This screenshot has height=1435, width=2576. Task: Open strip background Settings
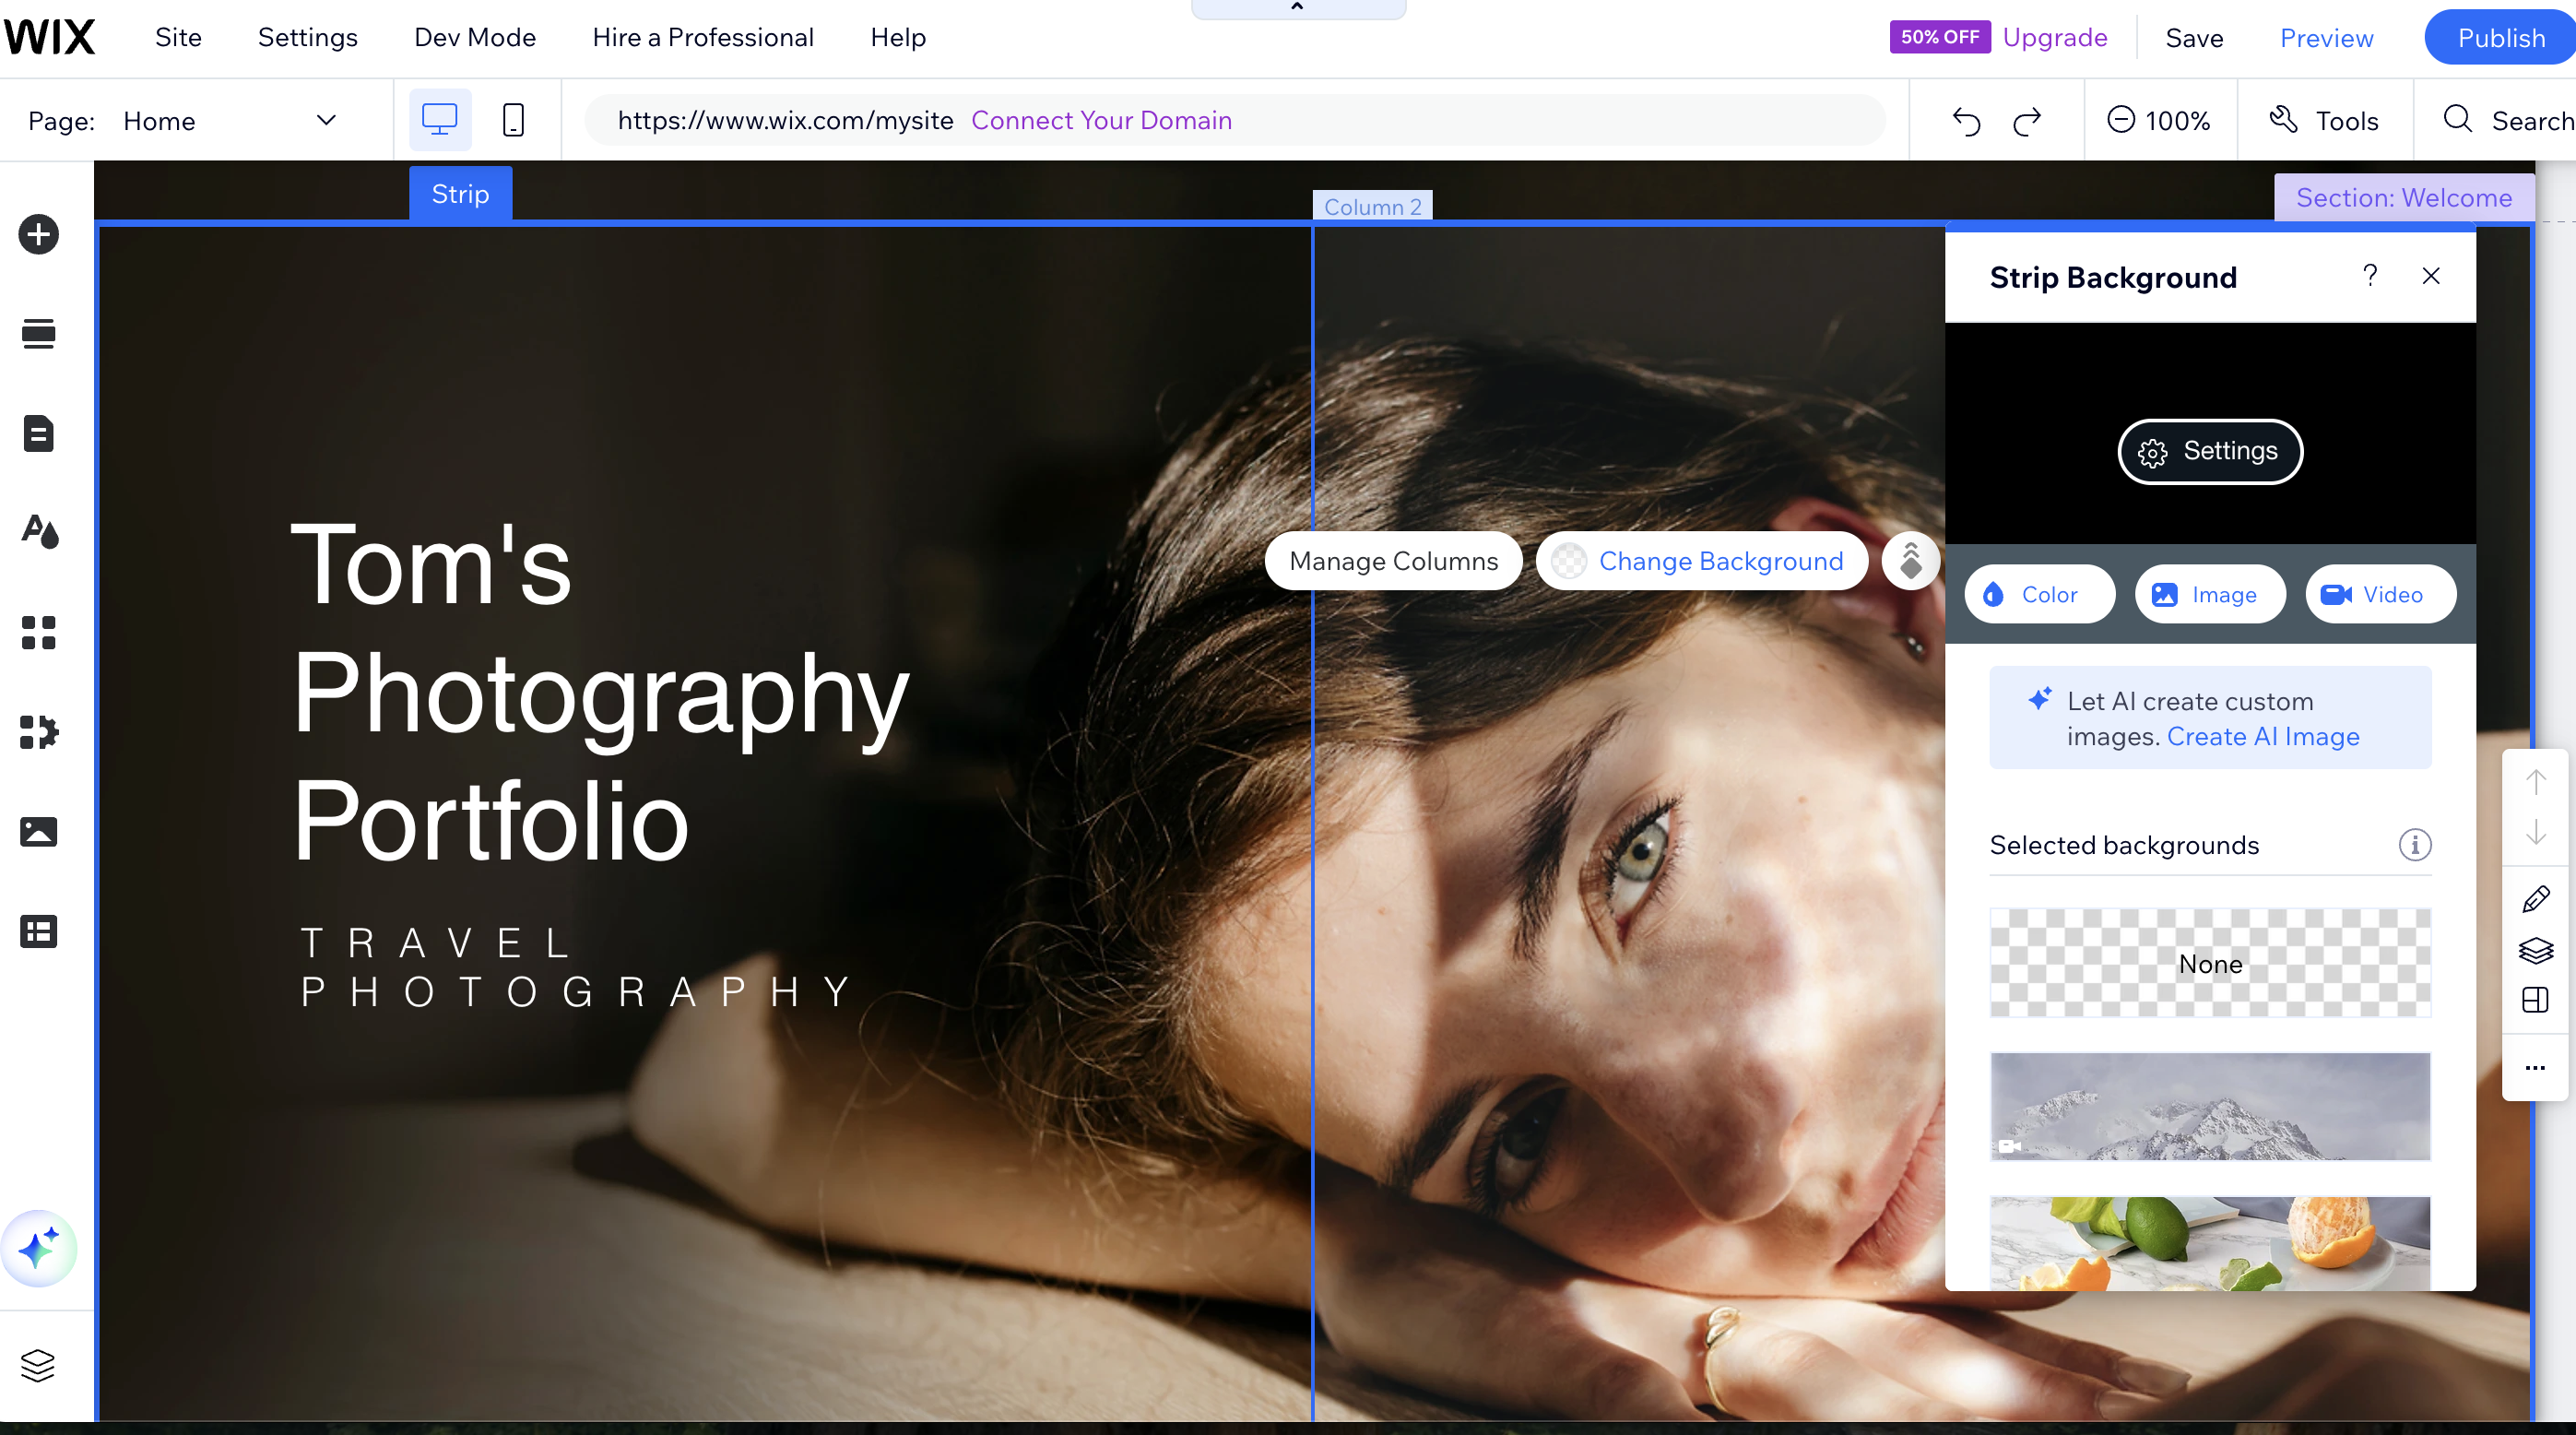click(2210, 451)
